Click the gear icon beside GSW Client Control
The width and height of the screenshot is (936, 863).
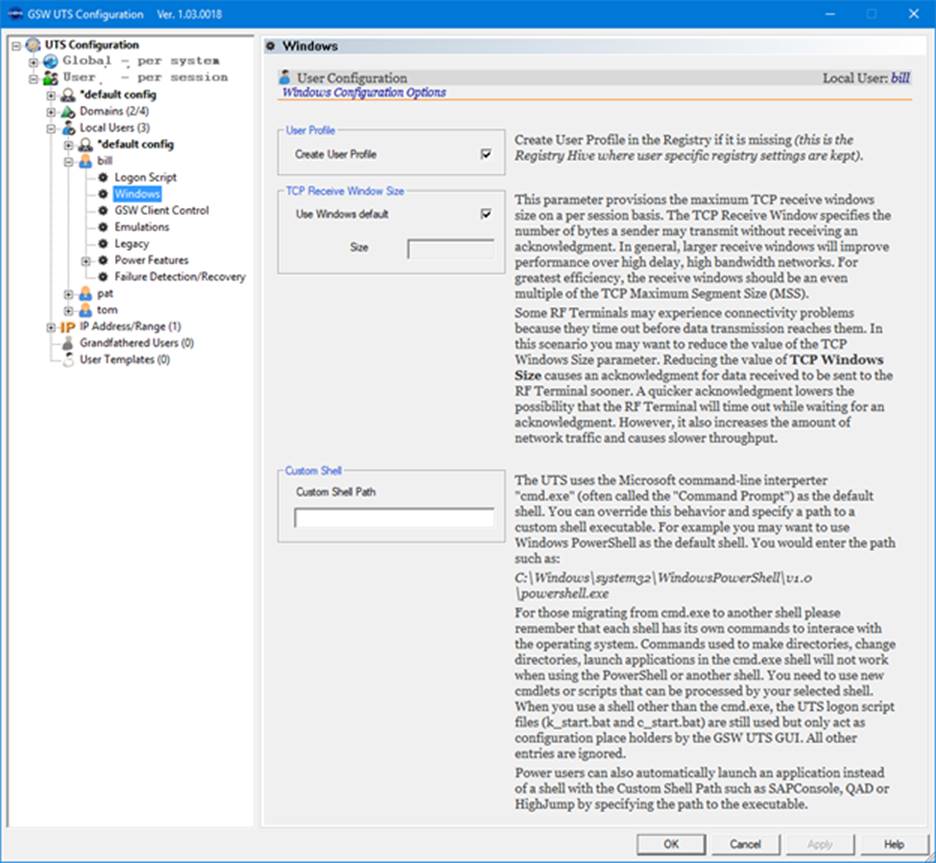[x=103, y=211]
